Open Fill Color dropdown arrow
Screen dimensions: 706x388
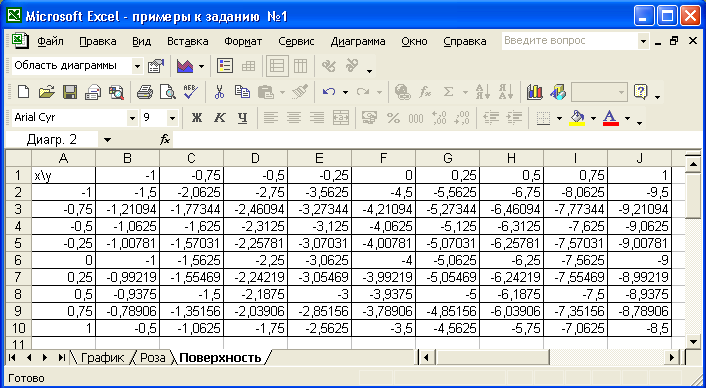tap(593, 118)
